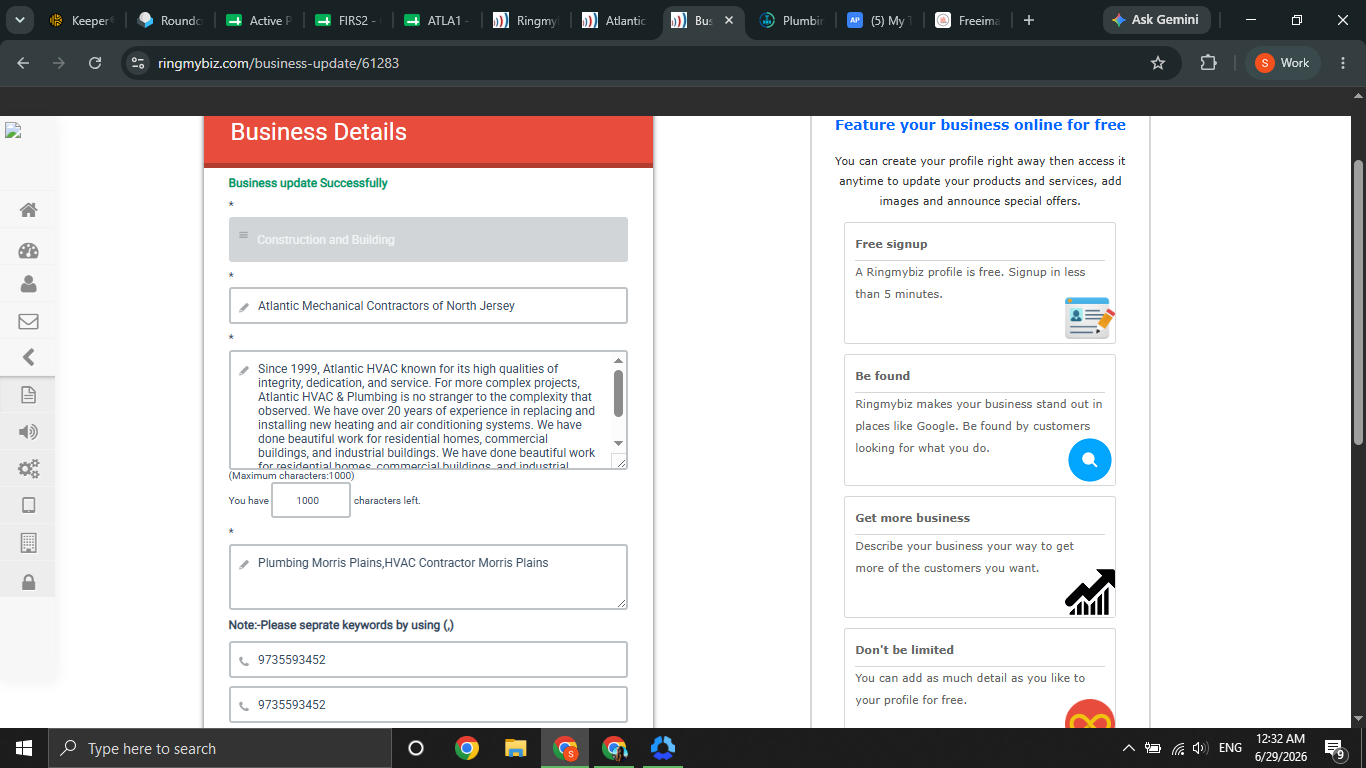Switch to the Keeper browser tab
The image size is (1366, 768).
(81, 20)
